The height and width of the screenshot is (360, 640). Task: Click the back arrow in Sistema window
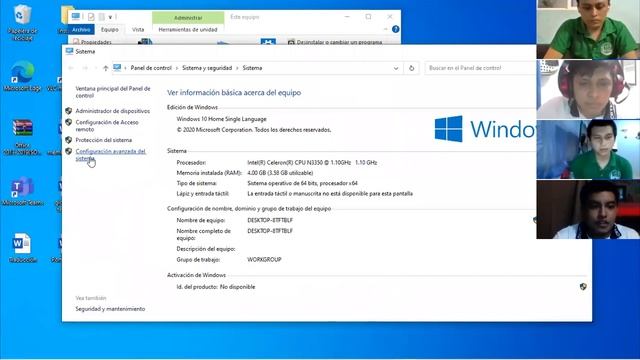pos(71,68)
